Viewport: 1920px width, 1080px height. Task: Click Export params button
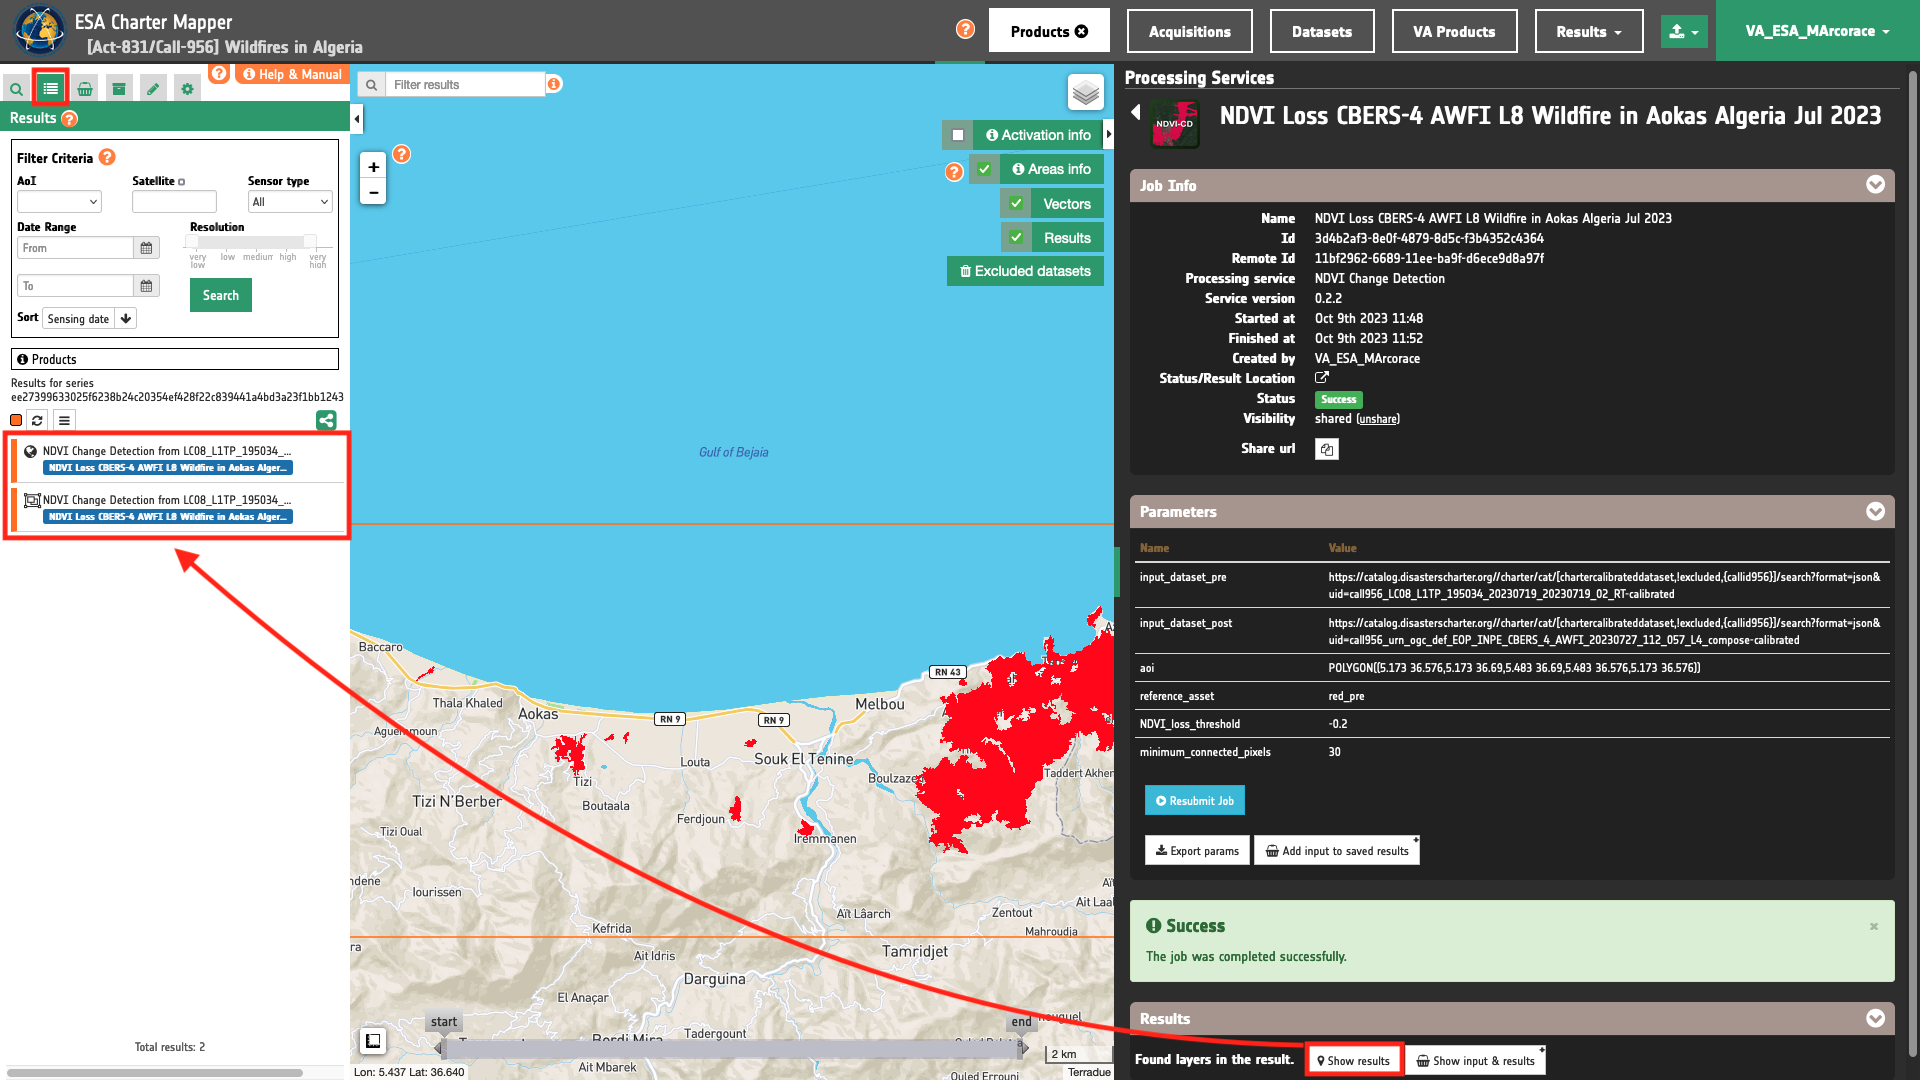pos(1197,851)
